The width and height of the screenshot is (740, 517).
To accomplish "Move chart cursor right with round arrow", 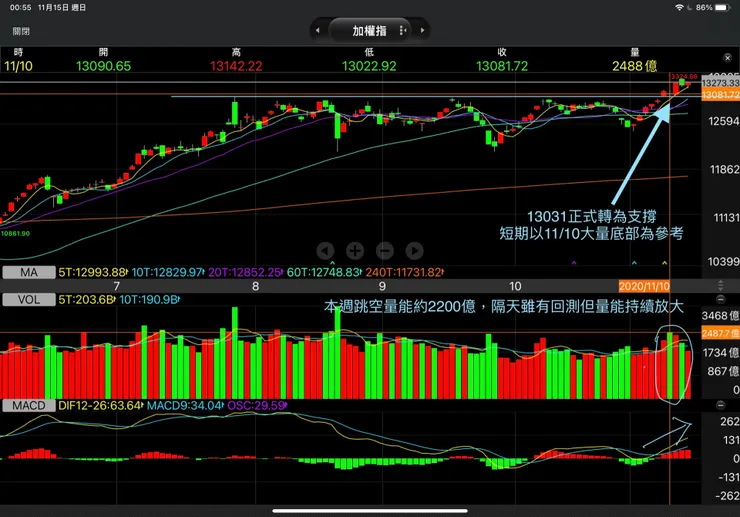I will pos(414,251).
